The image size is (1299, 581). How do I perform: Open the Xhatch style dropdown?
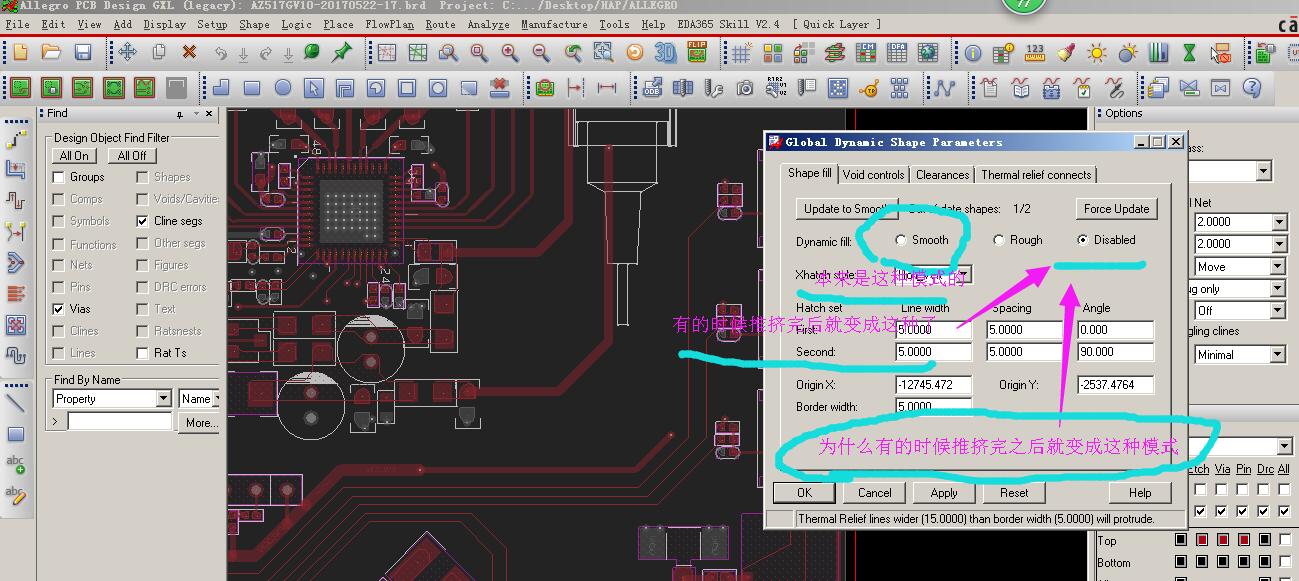[x=963, y=274]
